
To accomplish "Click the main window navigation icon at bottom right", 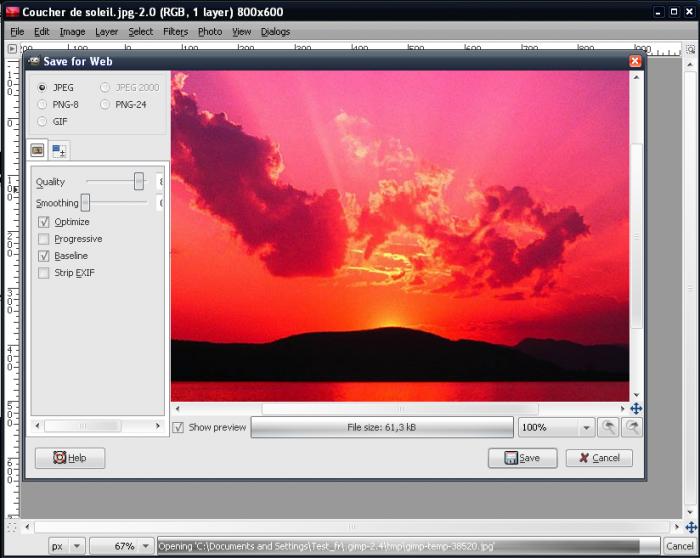I will (x=690, y=526).
